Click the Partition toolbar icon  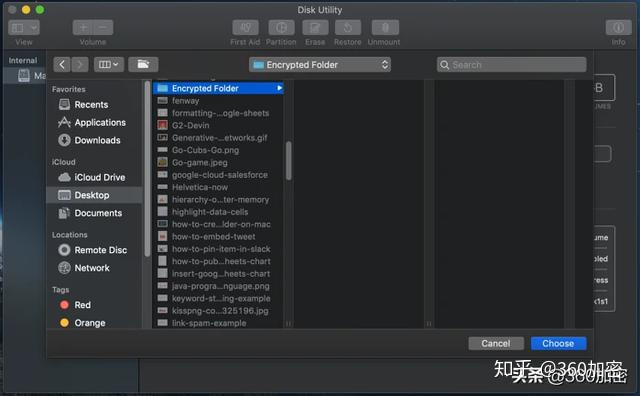click(x=281, y=28)
